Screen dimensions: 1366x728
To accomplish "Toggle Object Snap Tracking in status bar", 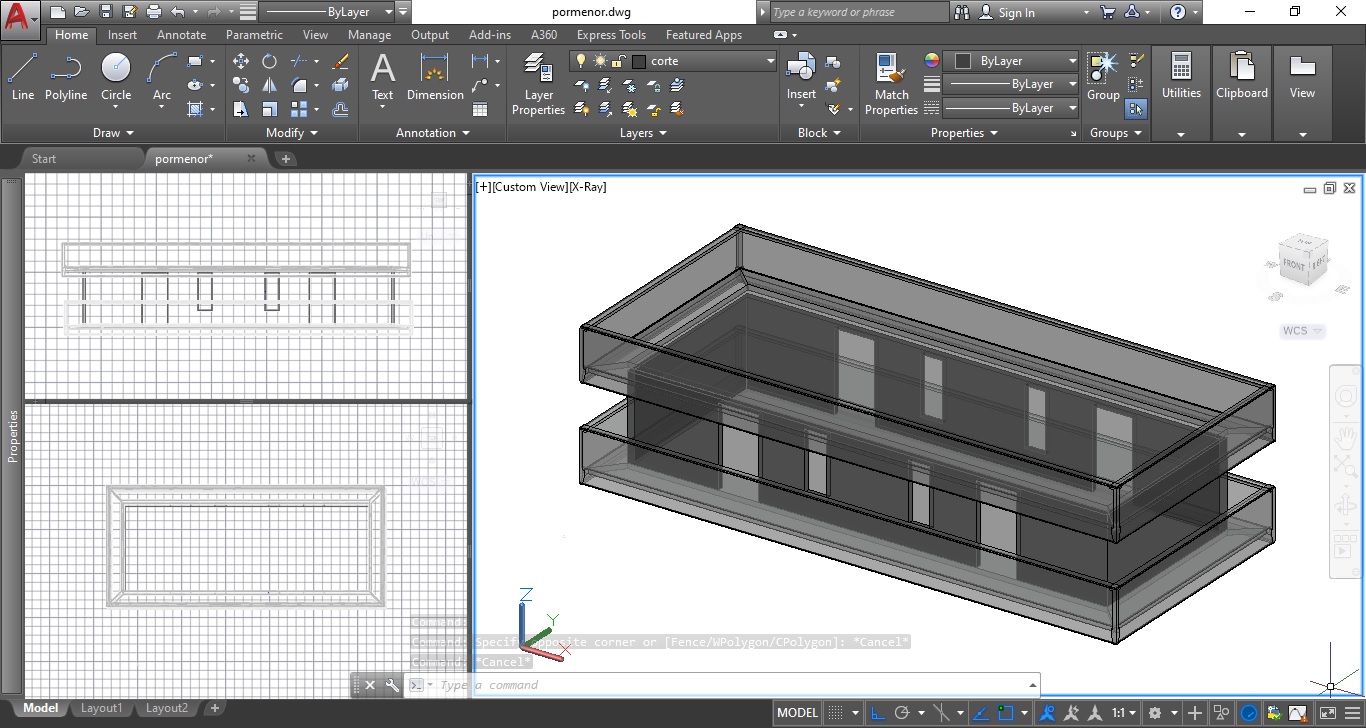I will point(982,713).
